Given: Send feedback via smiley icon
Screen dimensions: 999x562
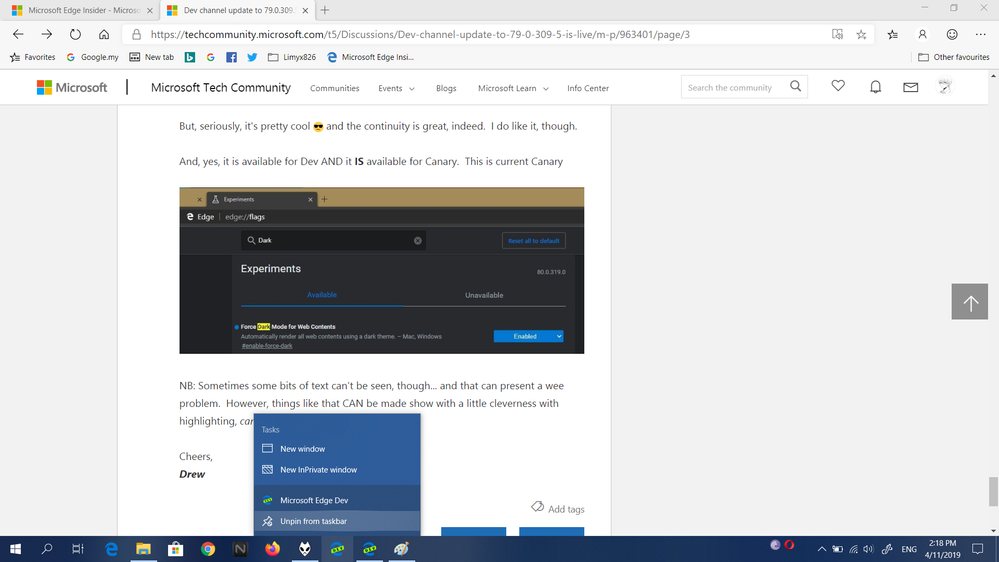Looking at the screenshot, I should tap(952, 34).
